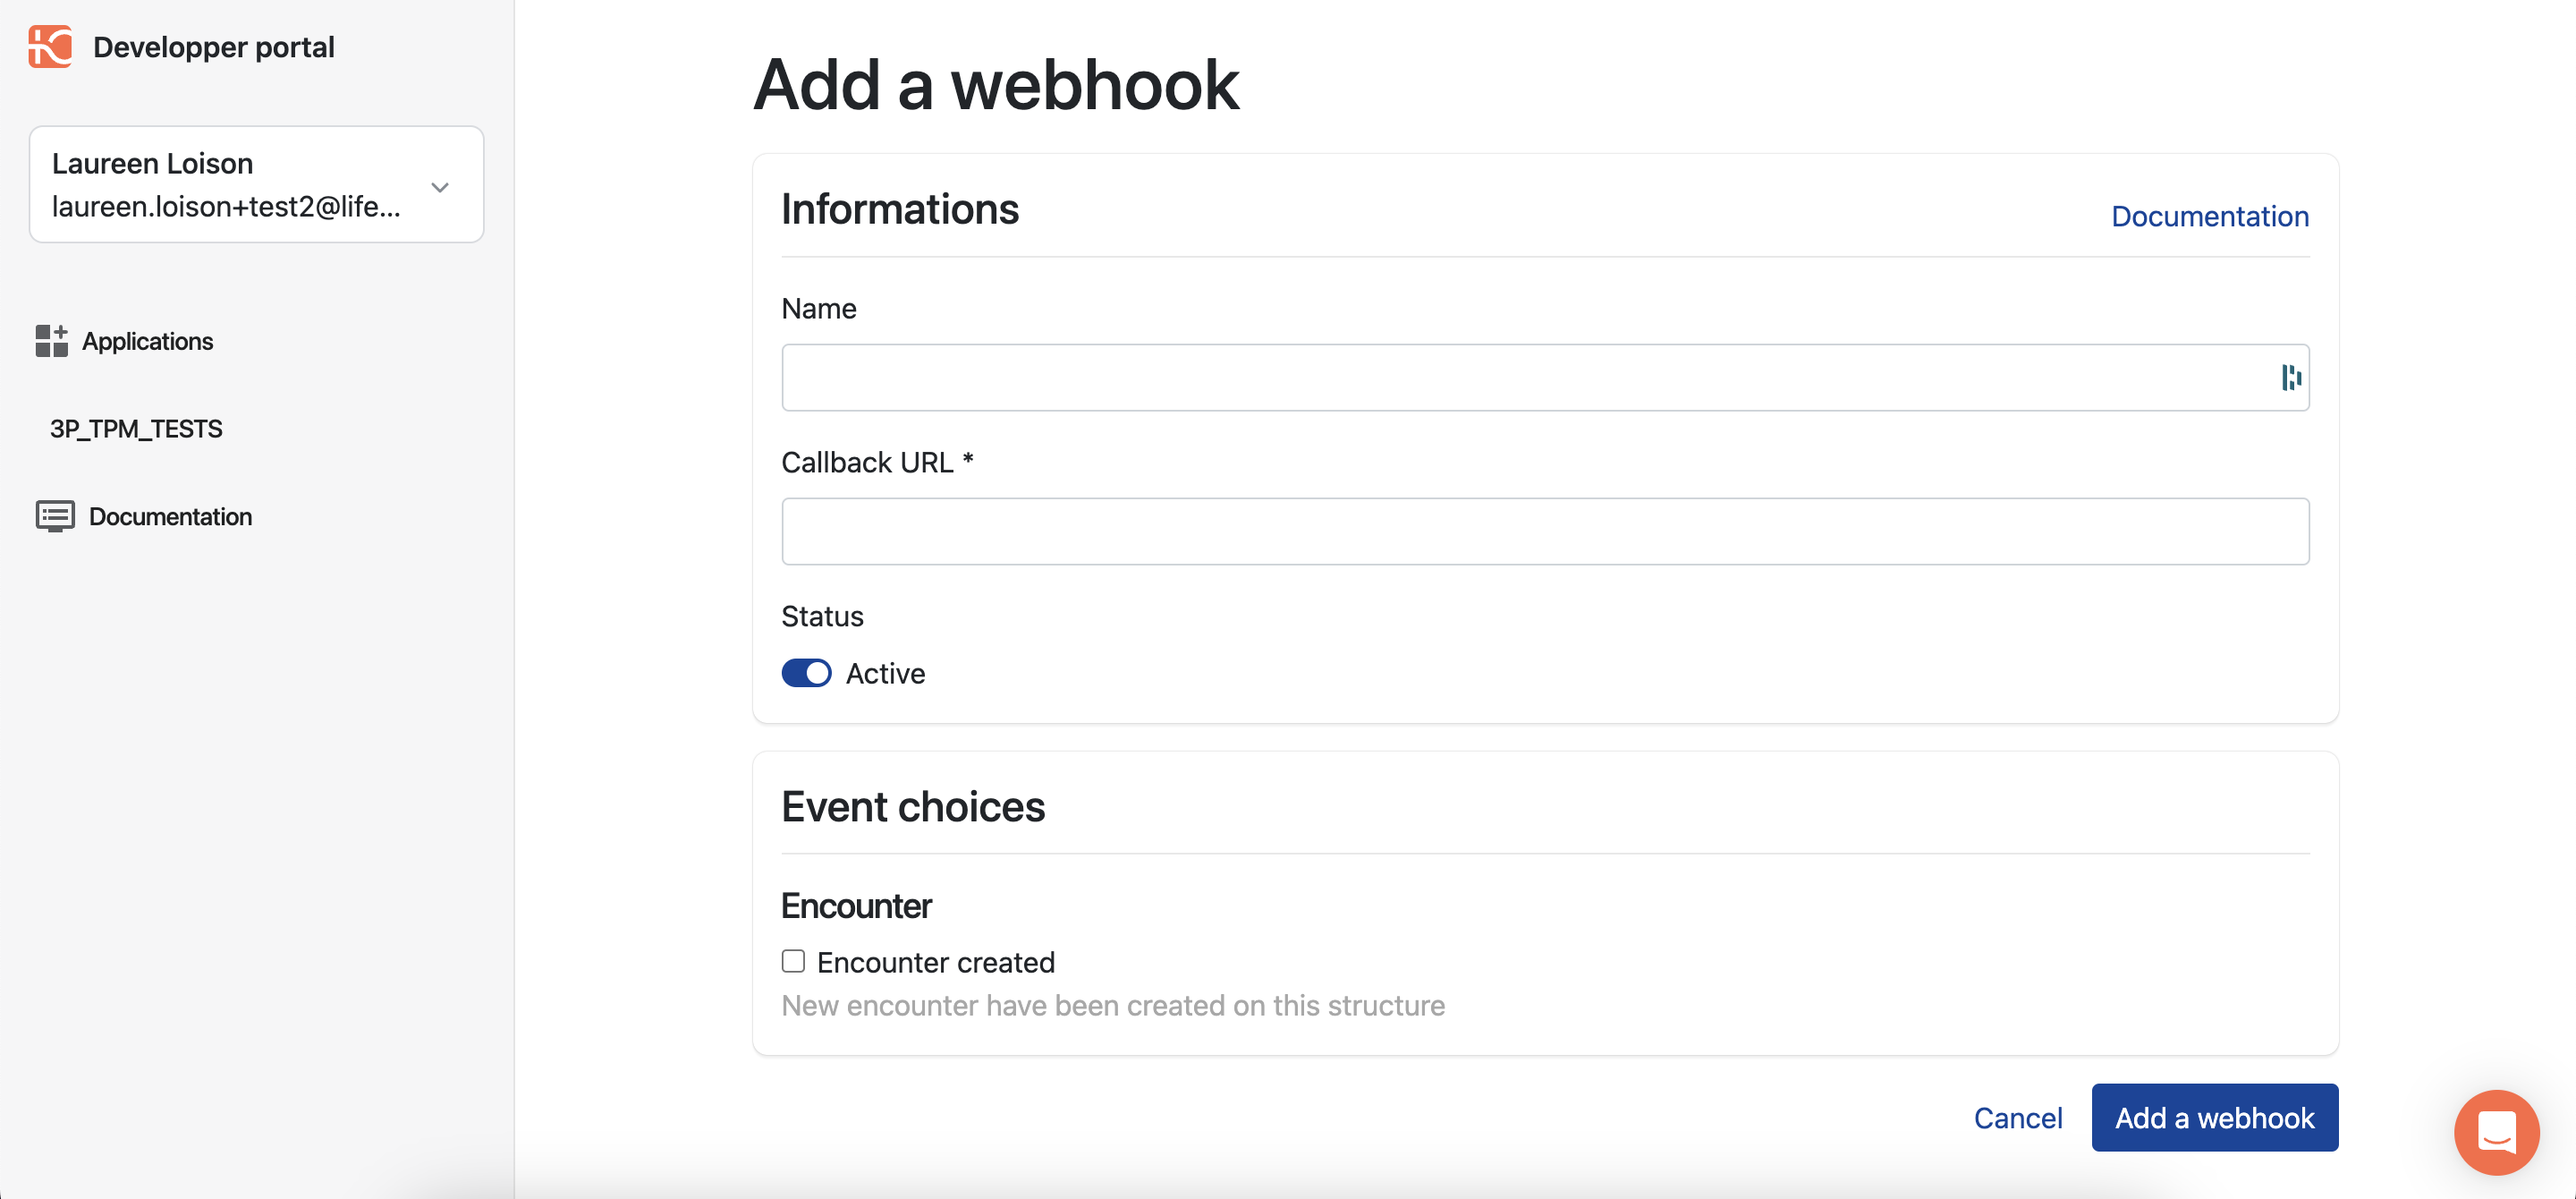
Task: Click the name field cursor/caret icon
Action: coord(2290,376)
